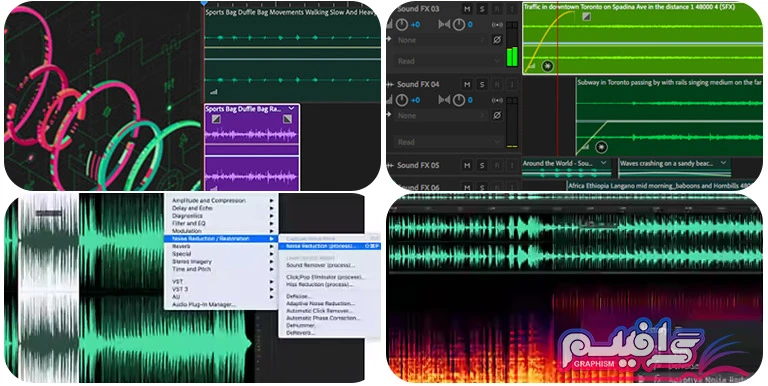
Task: Select the Traffic in downtown Toronto clip
Action: 643,38
